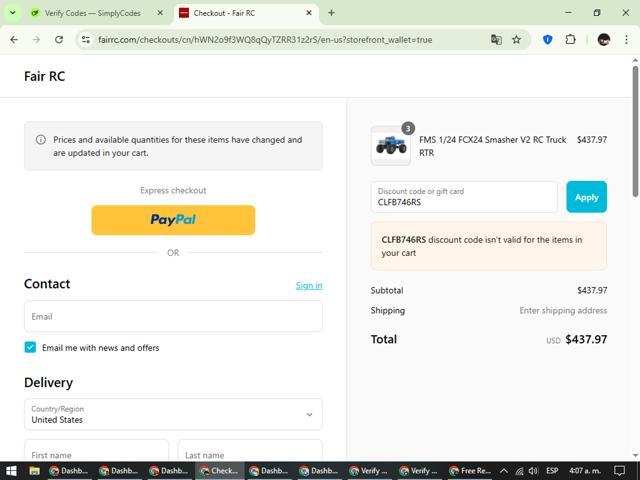Open site information icon in address bar
The height and width of the screenshot is (480, 640).
(86, 40)
